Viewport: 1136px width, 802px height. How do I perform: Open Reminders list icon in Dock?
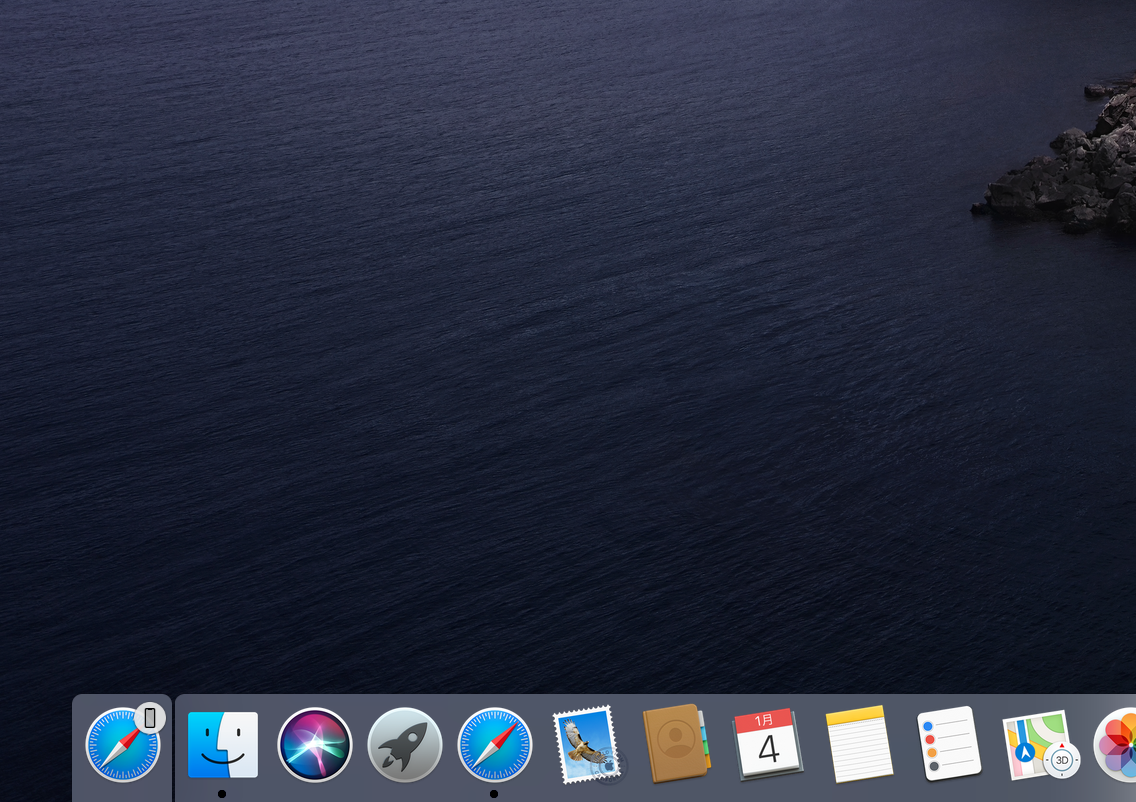[x=949, y=744]
